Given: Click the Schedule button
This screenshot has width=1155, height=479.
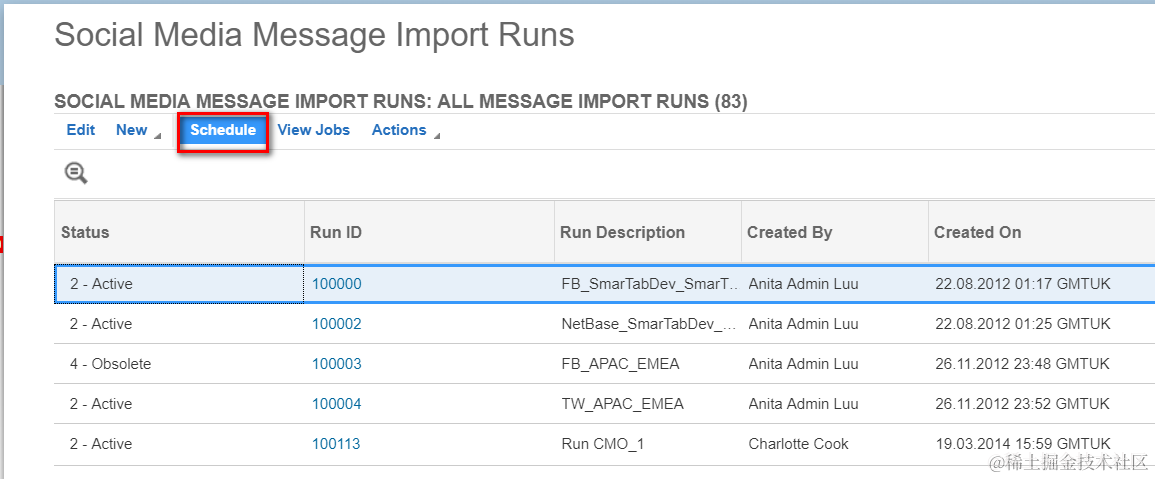Looking at the screenshot, I should (x=223, y=130).
